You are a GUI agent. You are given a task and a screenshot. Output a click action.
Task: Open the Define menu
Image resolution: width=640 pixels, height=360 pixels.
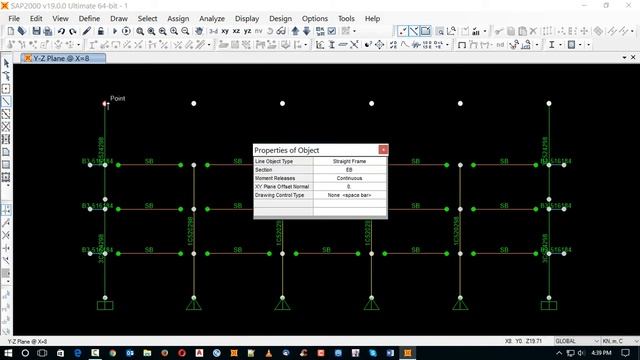(x=89, y=18)
